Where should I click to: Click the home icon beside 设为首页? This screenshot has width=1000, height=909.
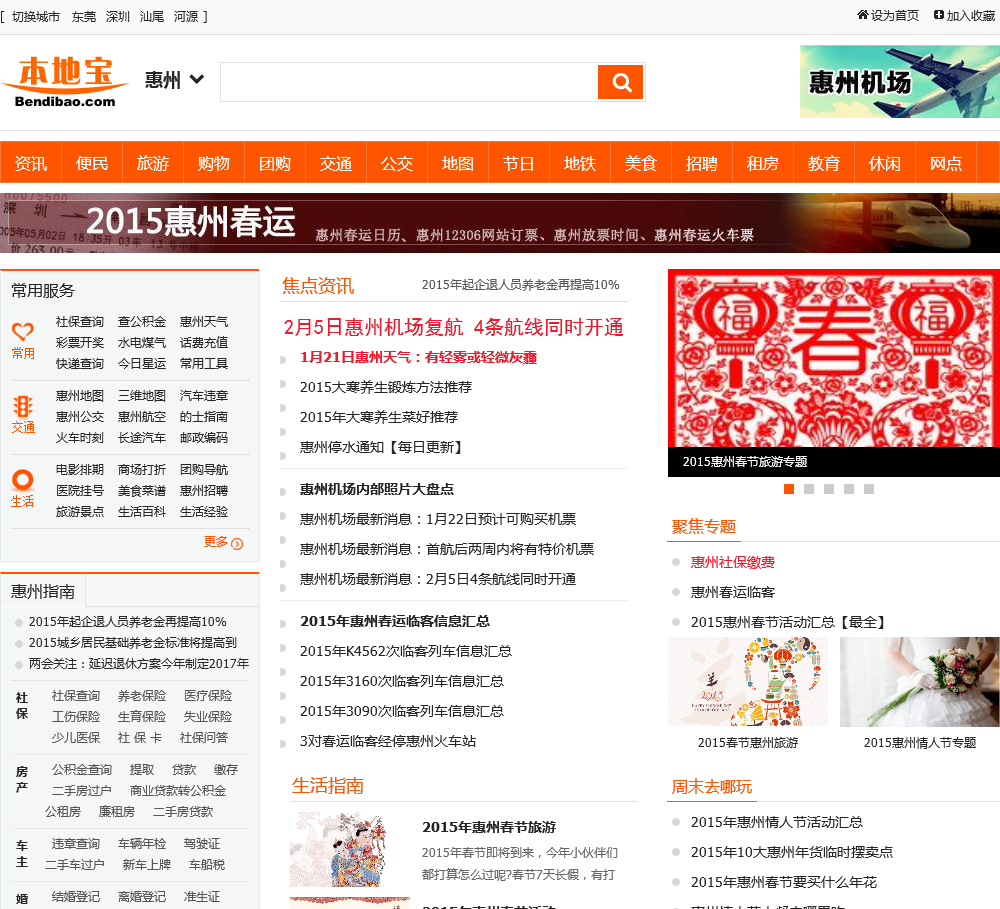[862, 15]
